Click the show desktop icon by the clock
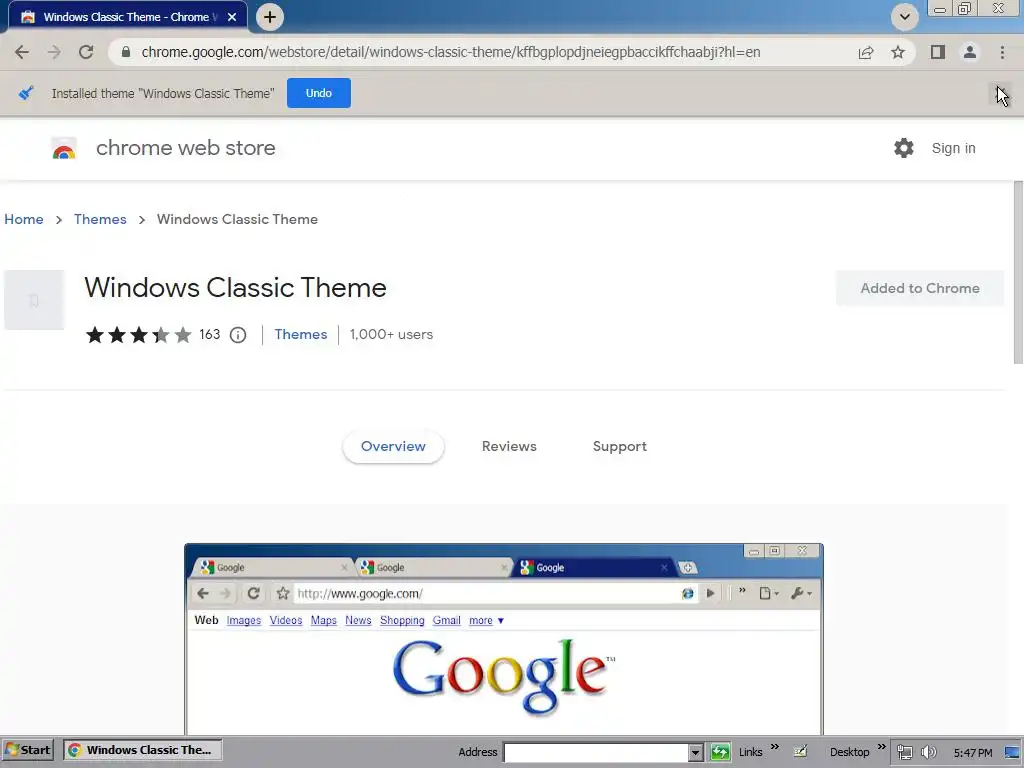 (x=1013, y=752)
